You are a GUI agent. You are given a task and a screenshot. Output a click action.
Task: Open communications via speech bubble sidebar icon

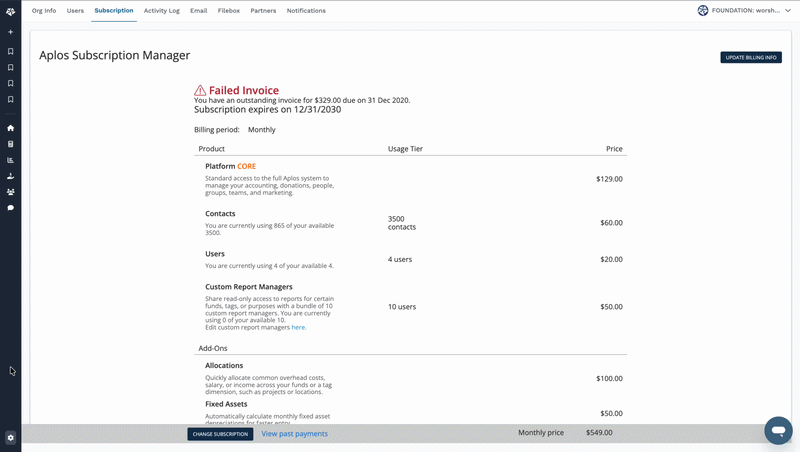point(10,208)
